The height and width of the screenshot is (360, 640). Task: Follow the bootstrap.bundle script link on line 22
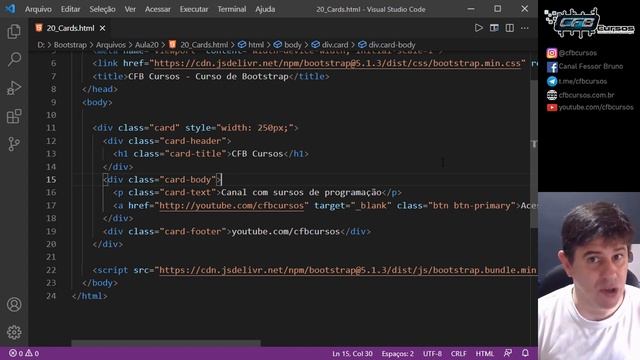tap(348, 270)
